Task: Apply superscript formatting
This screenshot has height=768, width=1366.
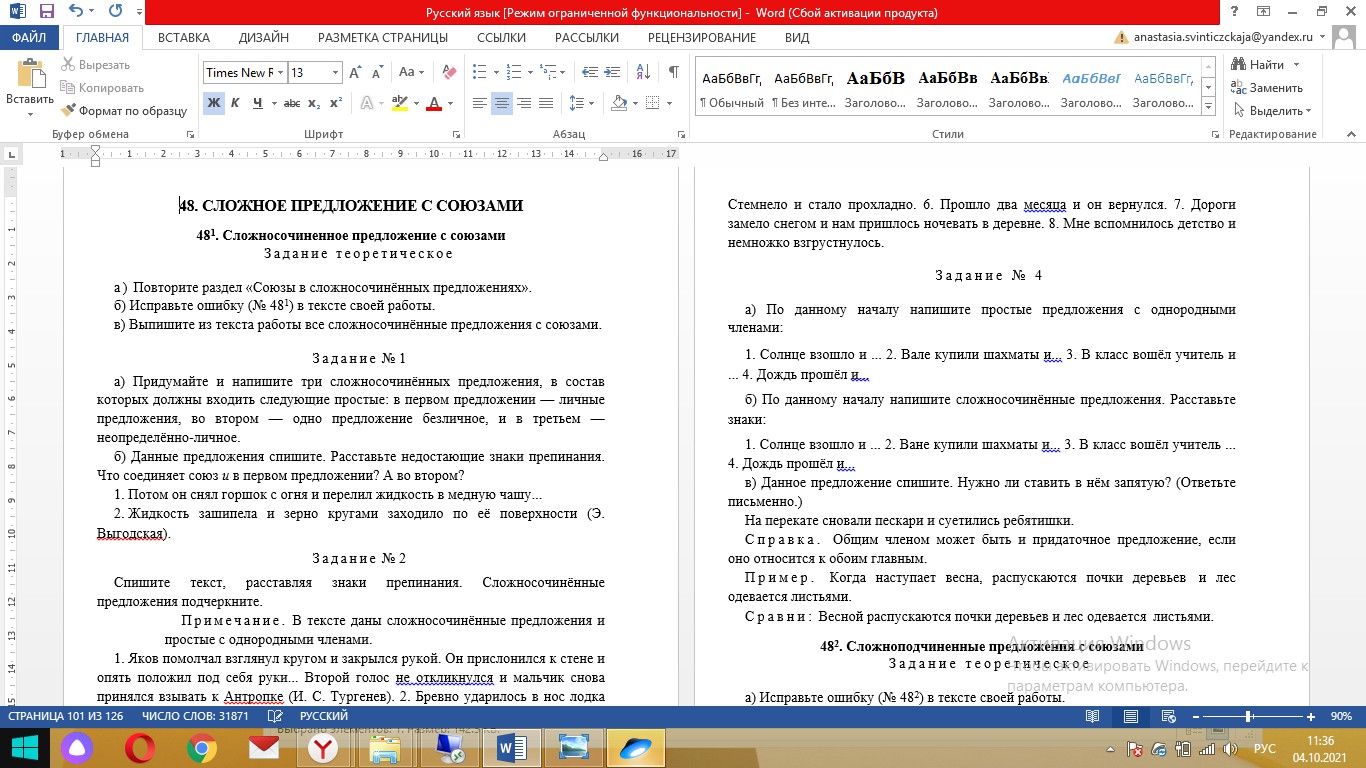Action: (336, 103)
